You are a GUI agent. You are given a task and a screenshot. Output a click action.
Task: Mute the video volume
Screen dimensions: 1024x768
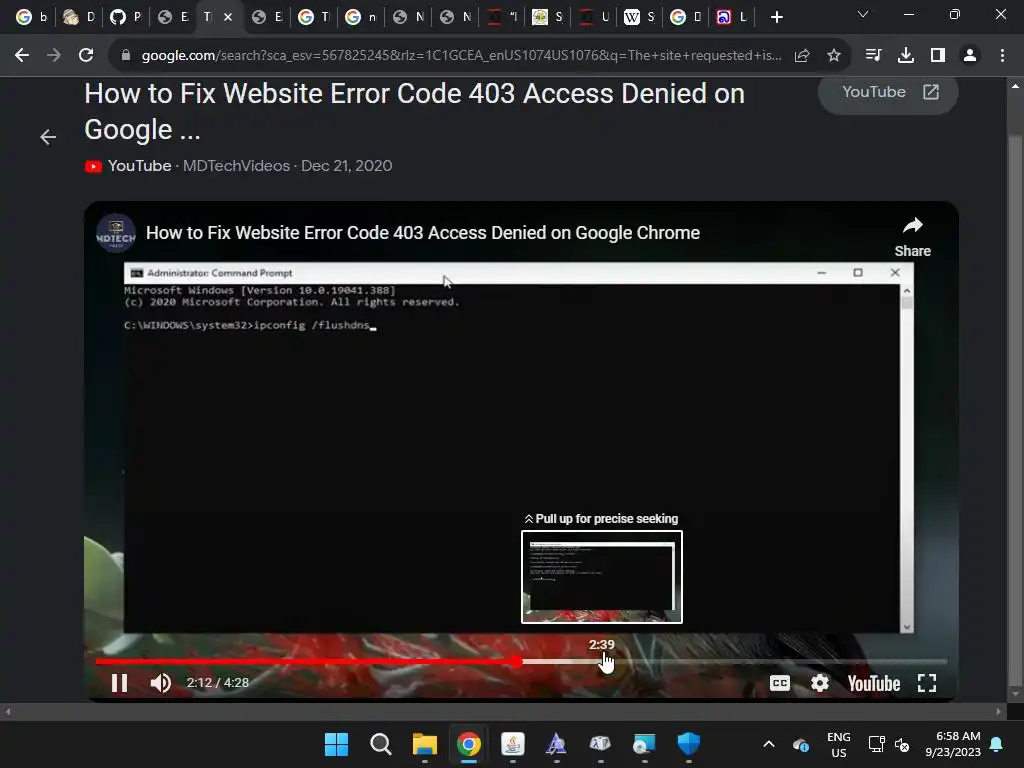160,683
